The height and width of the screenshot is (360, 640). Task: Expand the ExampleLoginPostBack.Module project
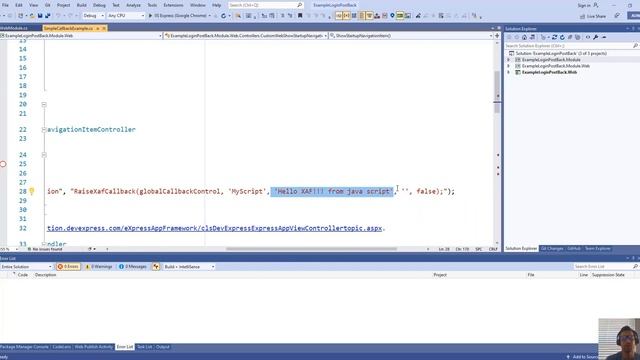(x=509, y=60)
